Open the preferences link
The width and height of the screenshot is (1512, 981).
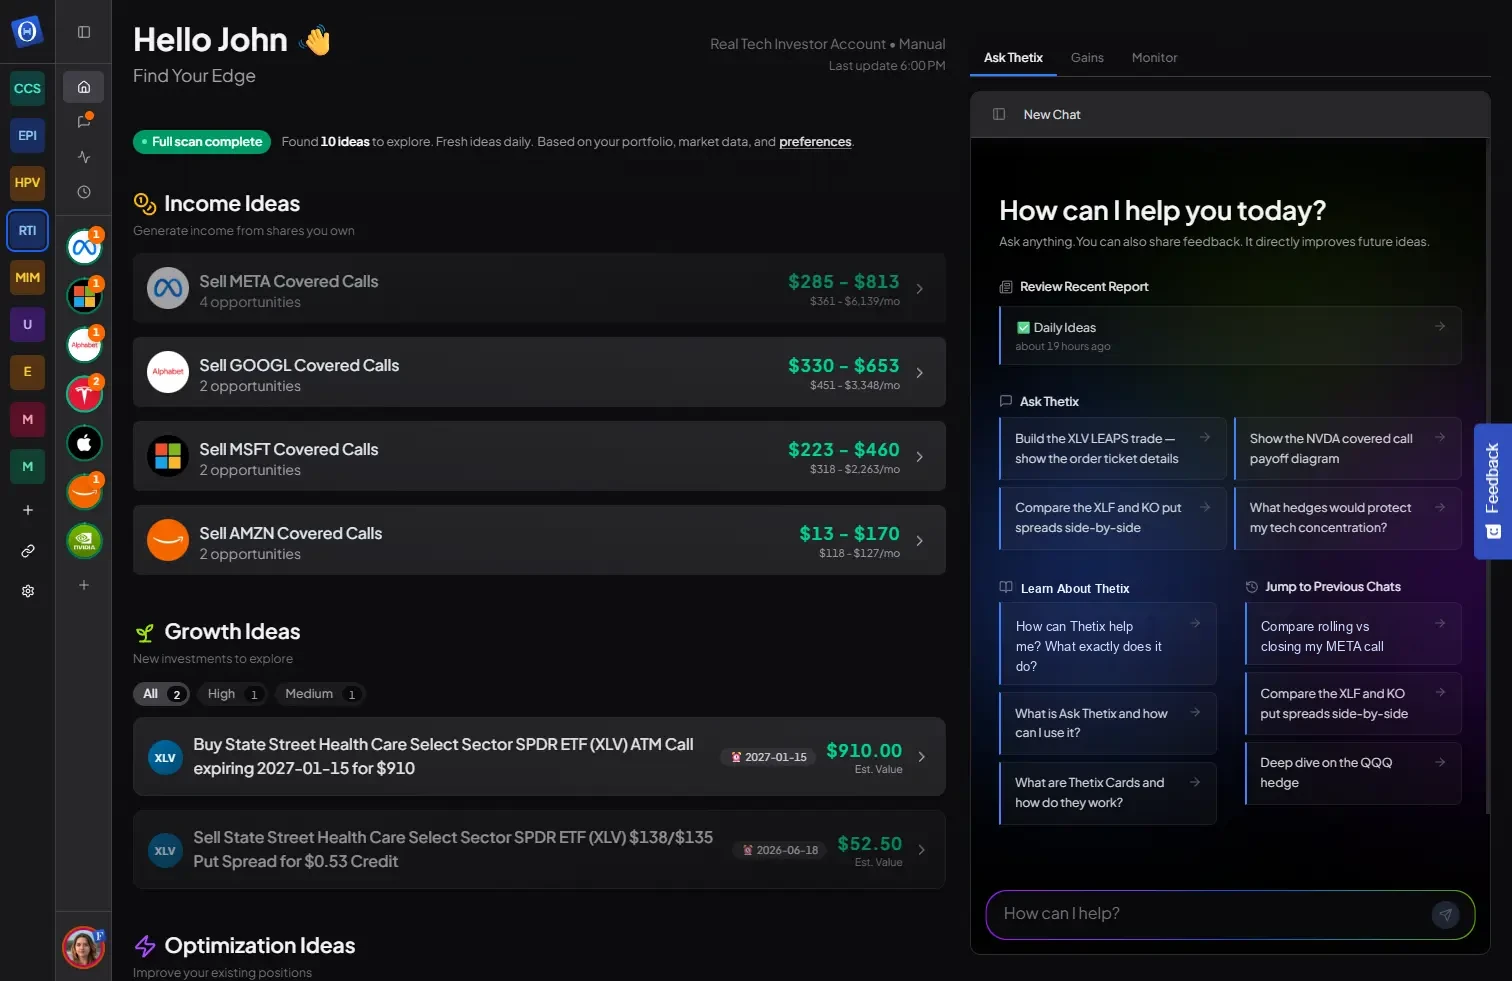pyautogui.click(x=815, y=142)
